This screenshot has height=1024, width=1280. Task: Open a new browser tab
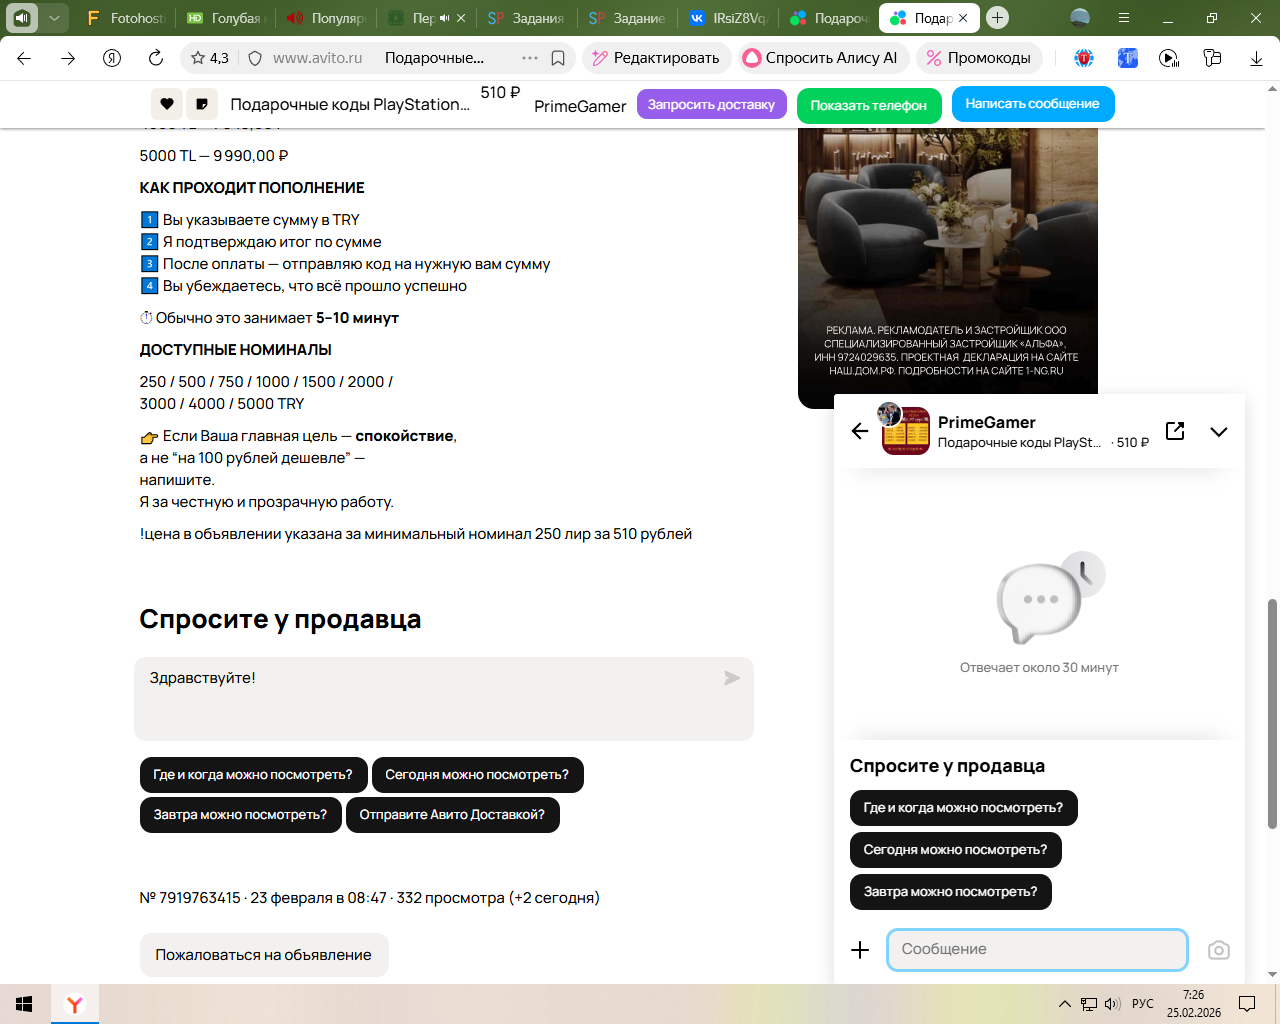click(x=997, y=18)
